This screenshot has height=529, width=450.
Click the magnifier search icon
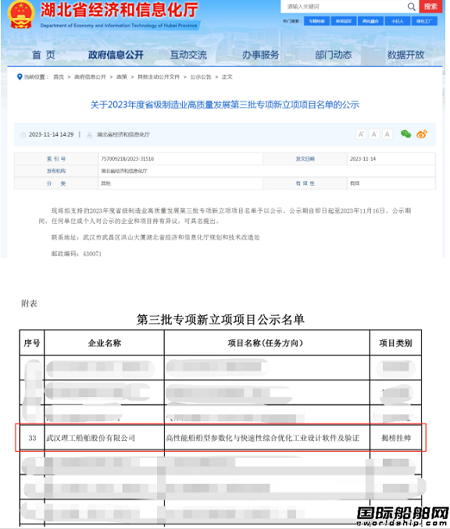411,7
